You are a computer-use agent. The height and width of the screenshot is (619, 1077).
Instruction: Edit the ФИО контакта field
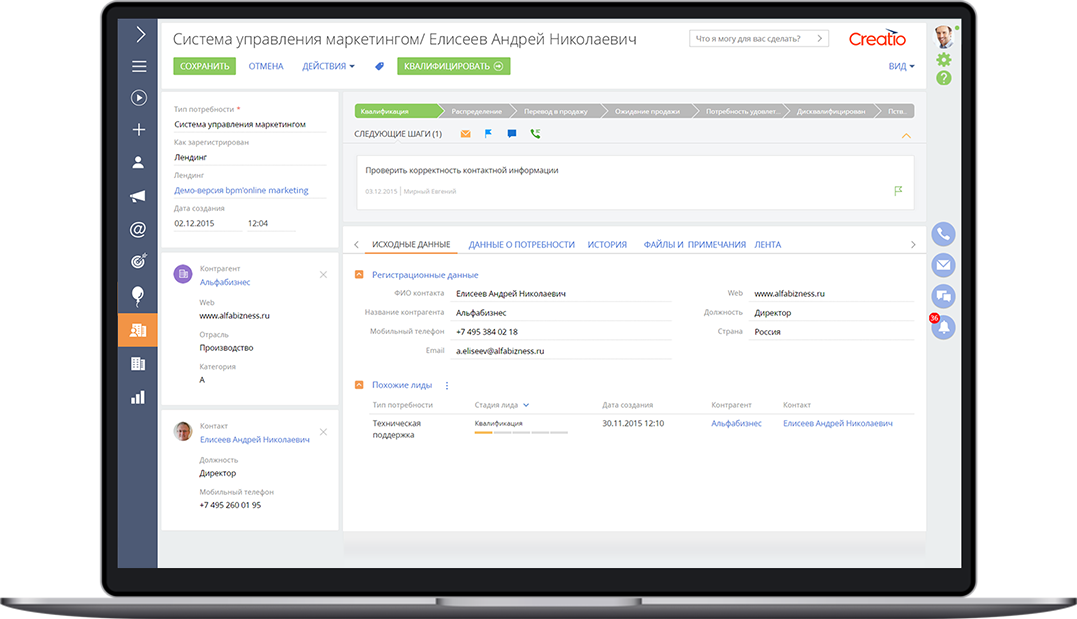click(x=561, y=293)
